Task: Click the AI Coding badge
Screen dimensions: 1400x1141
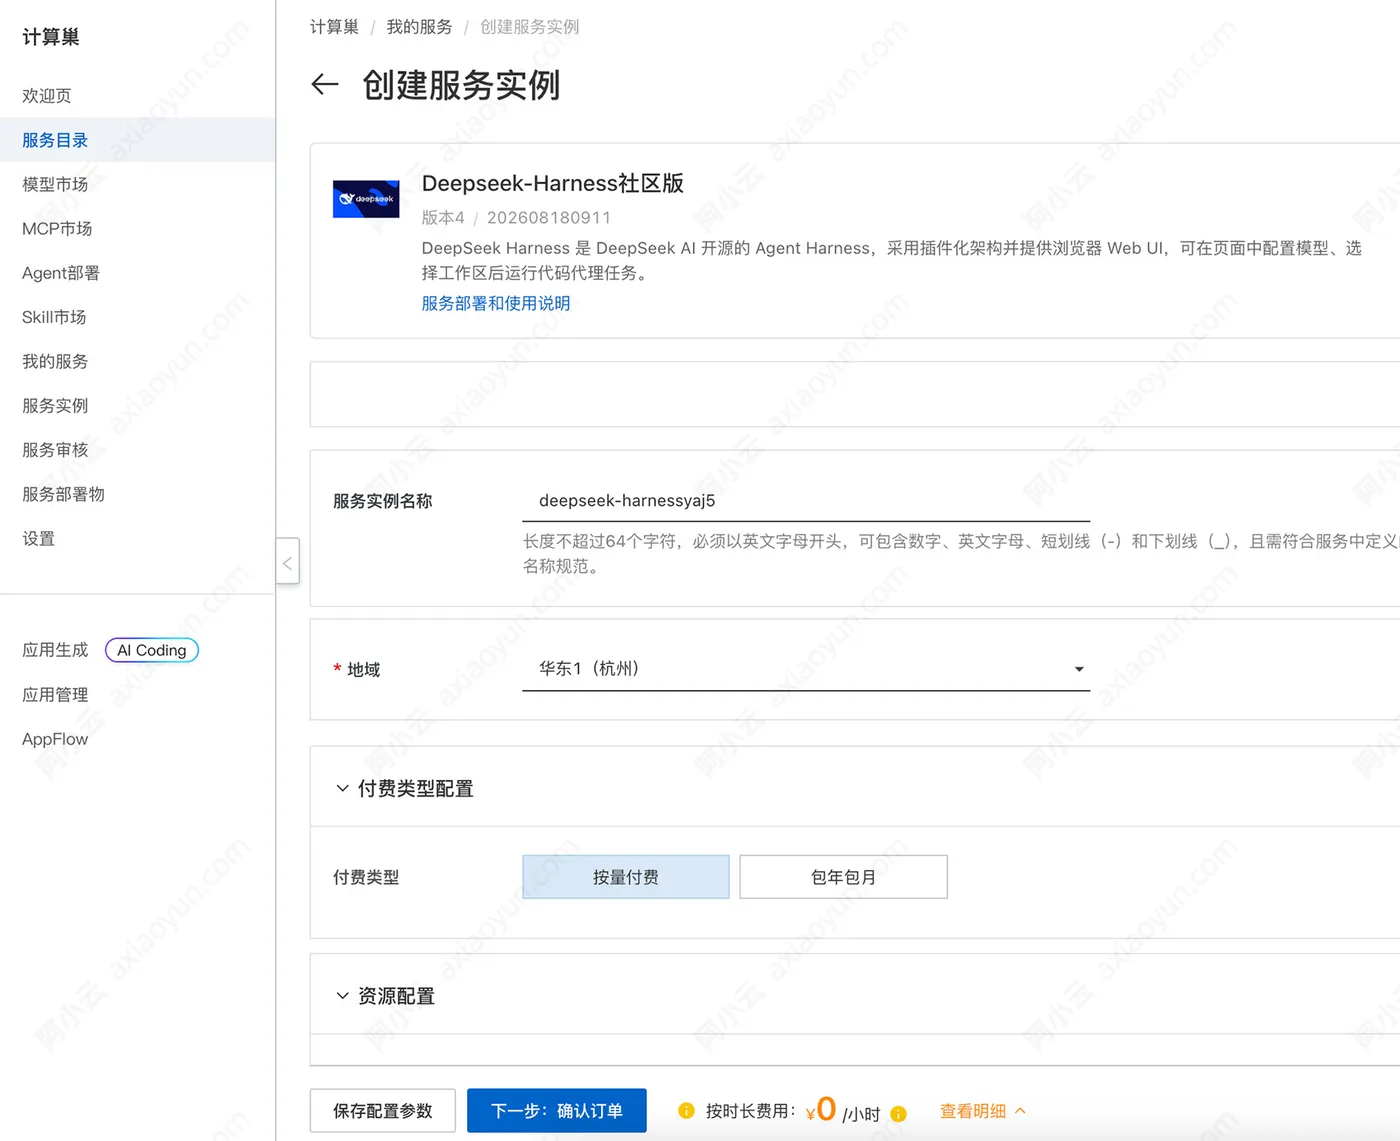Action: [152, 650]
